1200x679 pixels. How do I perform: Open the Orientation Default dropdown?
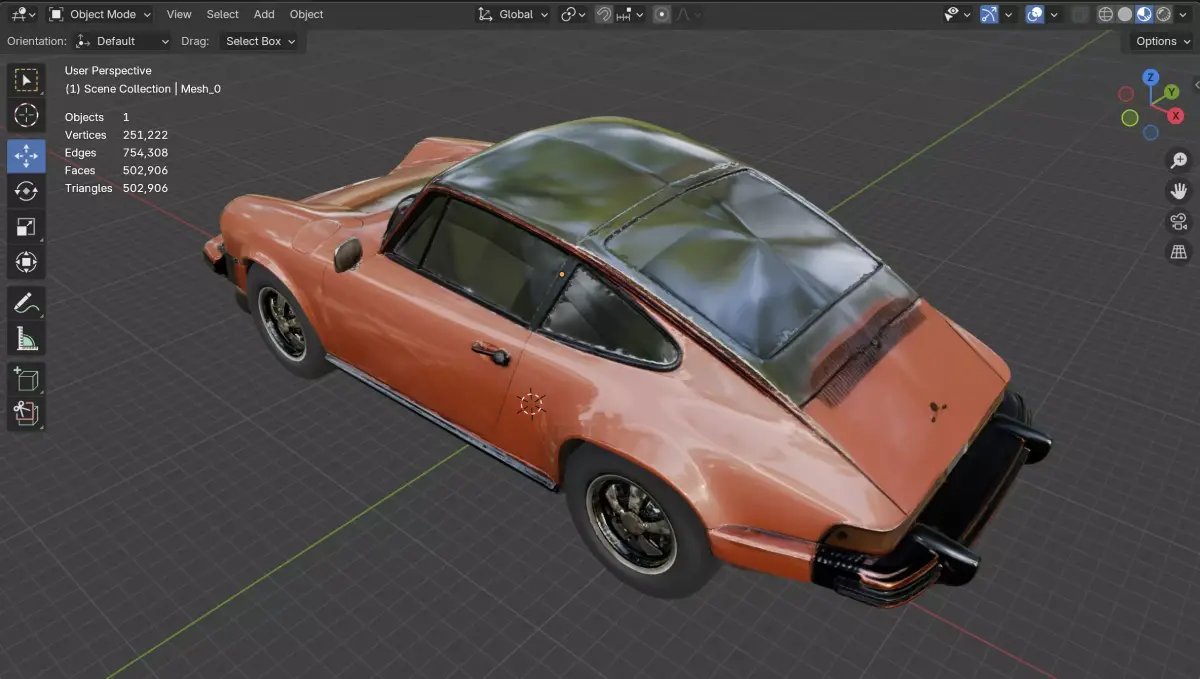123,41
